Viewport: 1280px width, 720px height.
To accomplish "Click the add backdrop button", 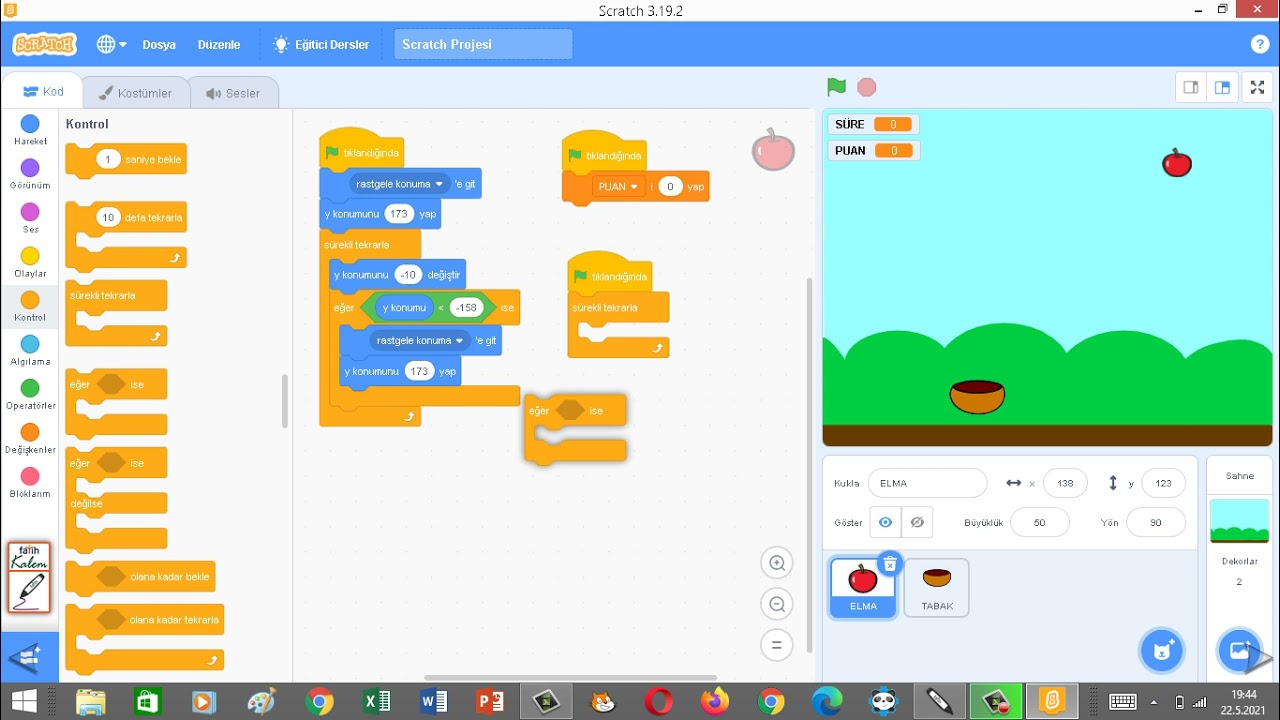I will coord(1238,651).
